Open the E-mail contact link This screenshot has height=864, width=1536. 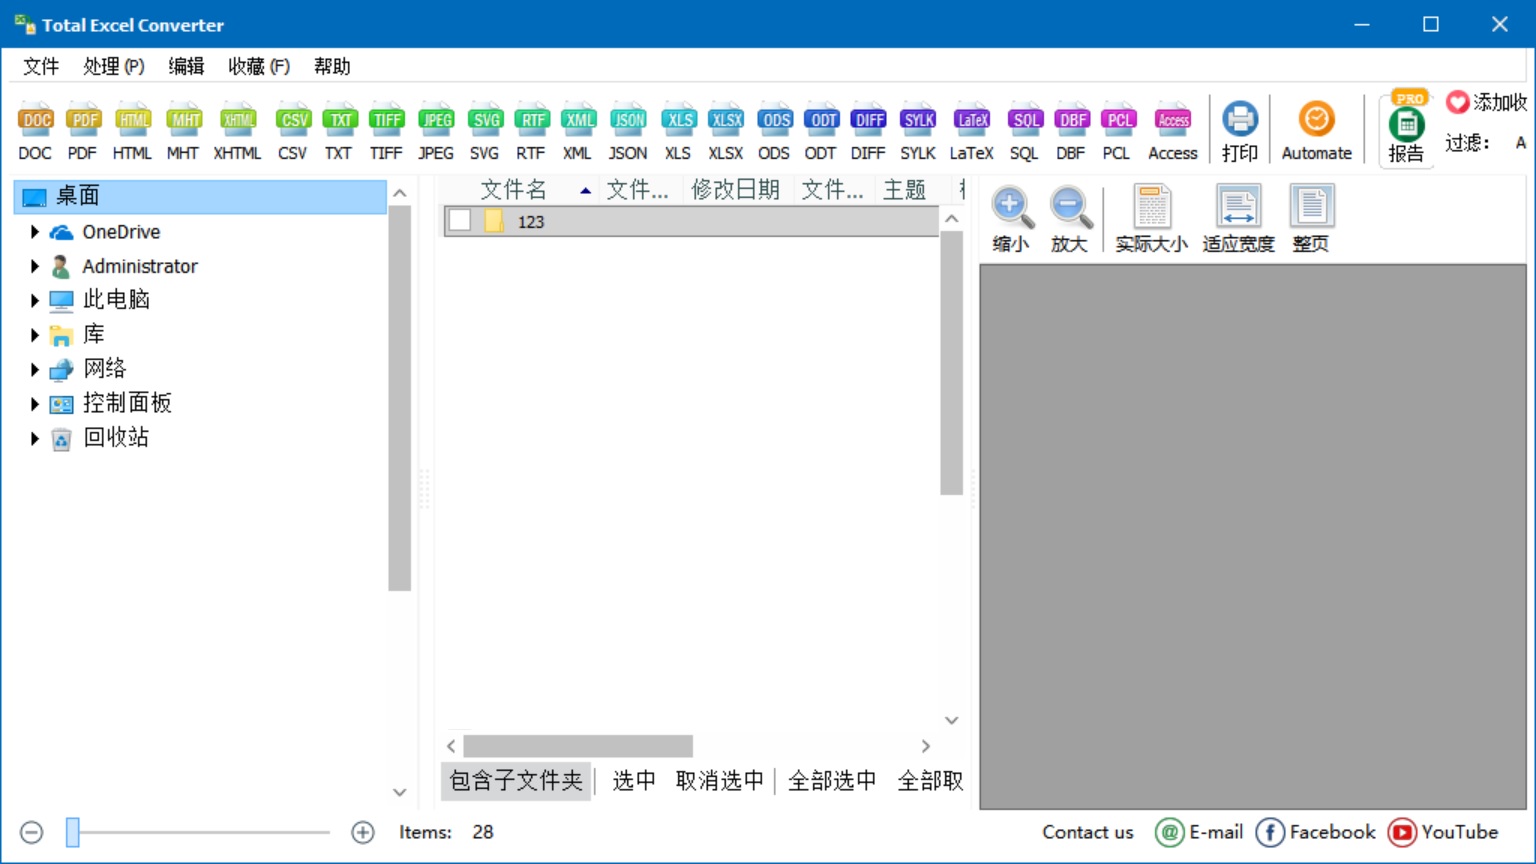point(1199,832)
